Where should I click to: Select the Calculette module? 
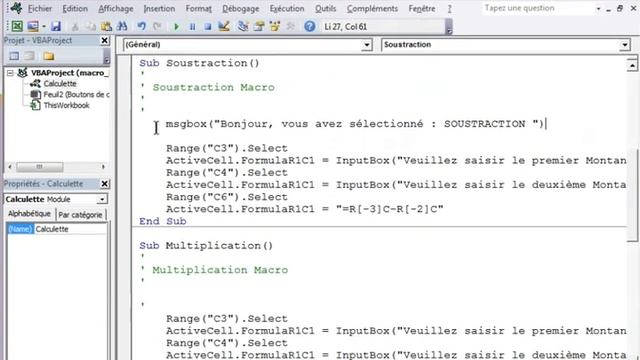point(60,84)
